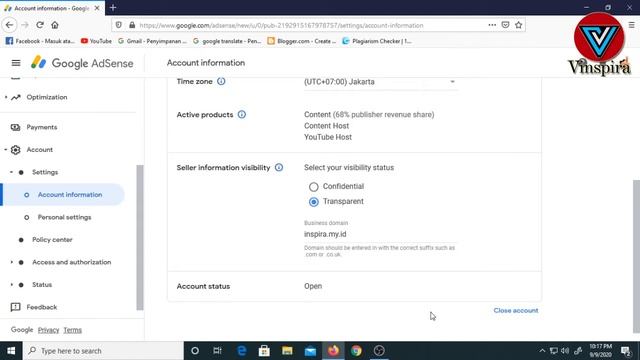Click the page vertical scrollbar

636,256
